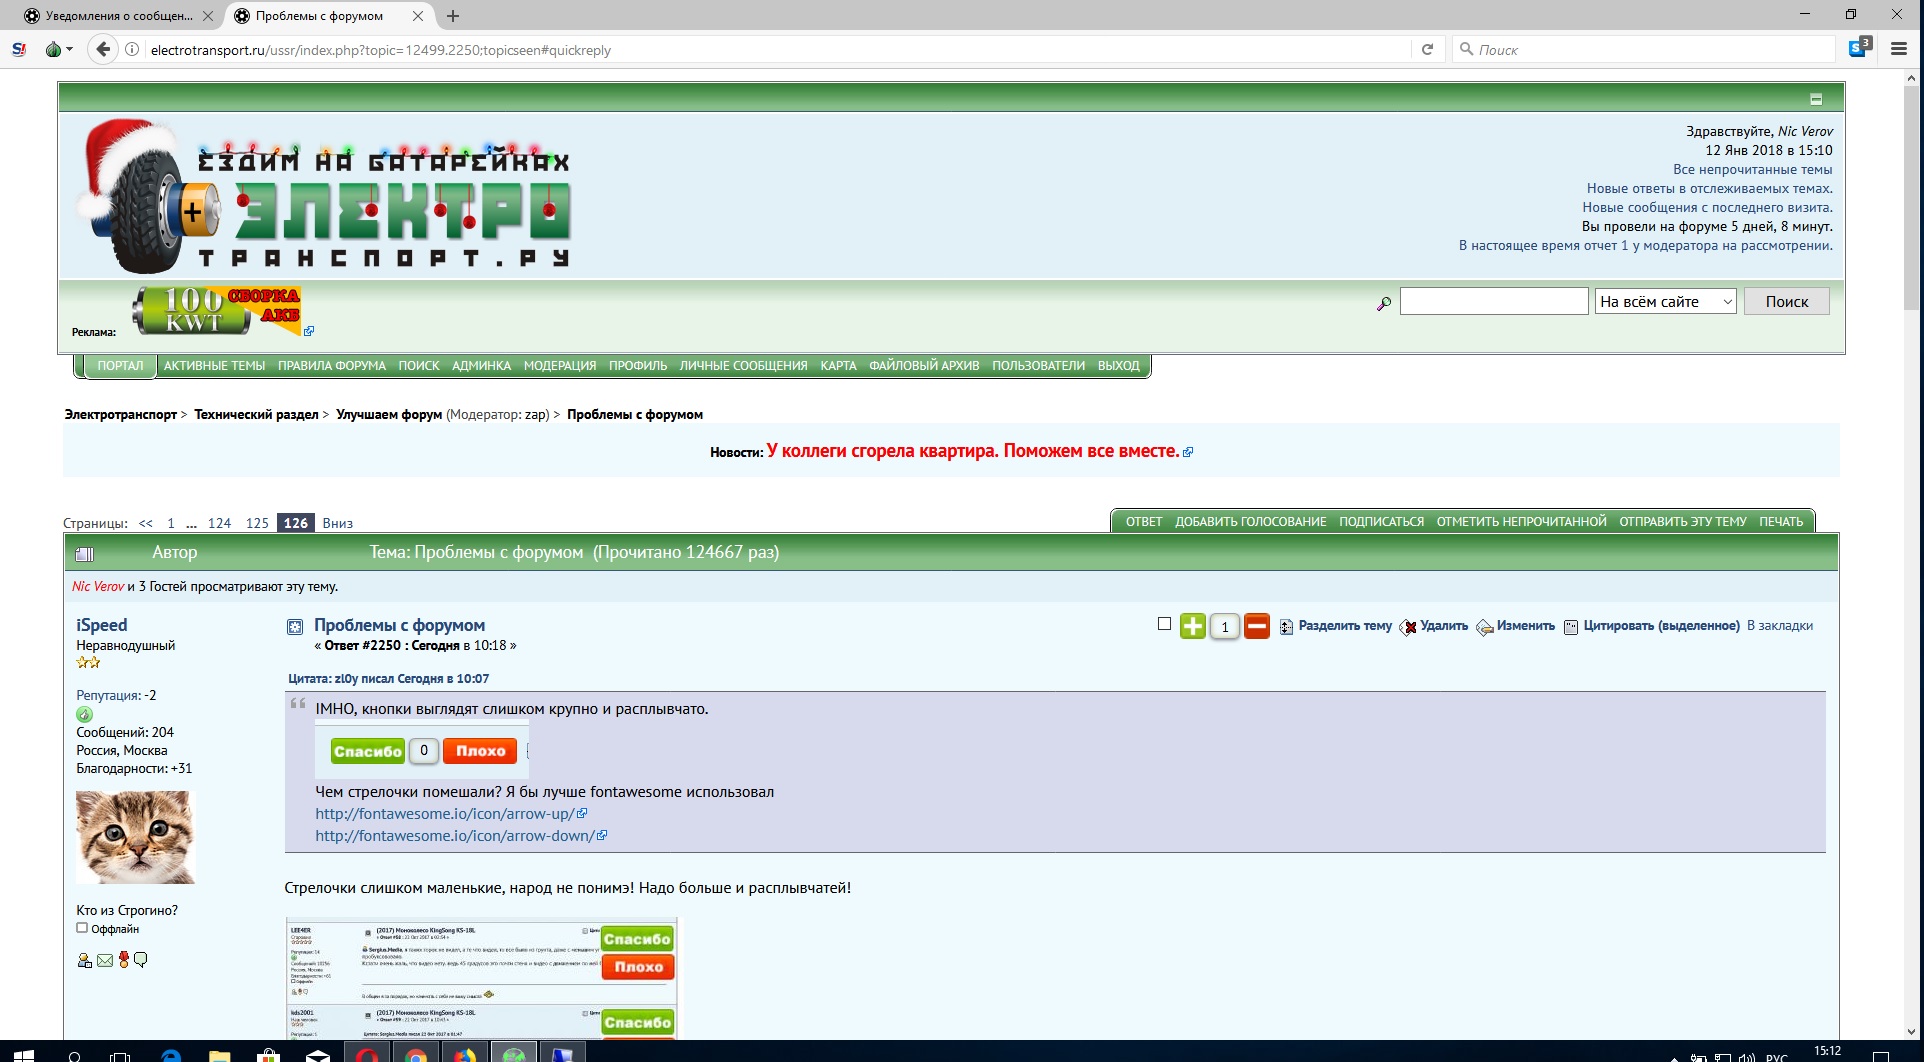This screenshot has width=1924, height=1062.
Task: Click the red minus reputation button
Action: click(1257, 626)
